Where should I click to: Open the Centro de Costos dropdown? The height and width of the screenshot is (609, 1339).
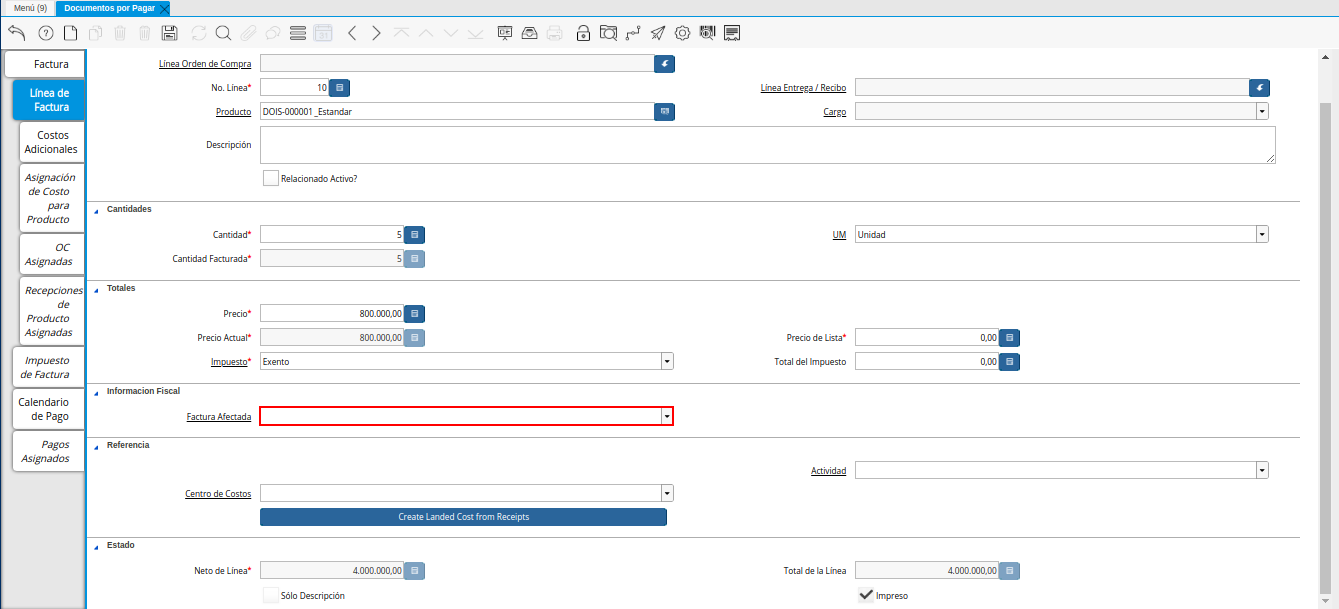[x=667, y=494]
